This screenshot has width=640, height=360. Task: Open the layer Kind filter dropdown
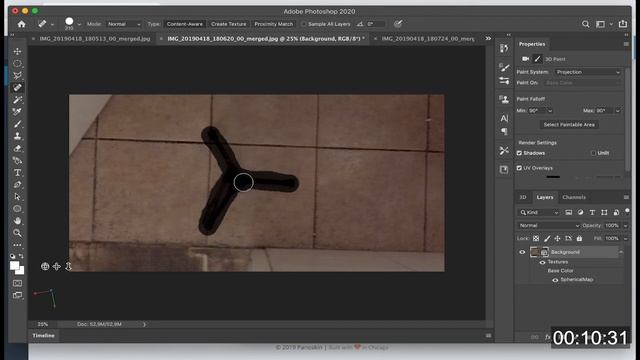539,212
